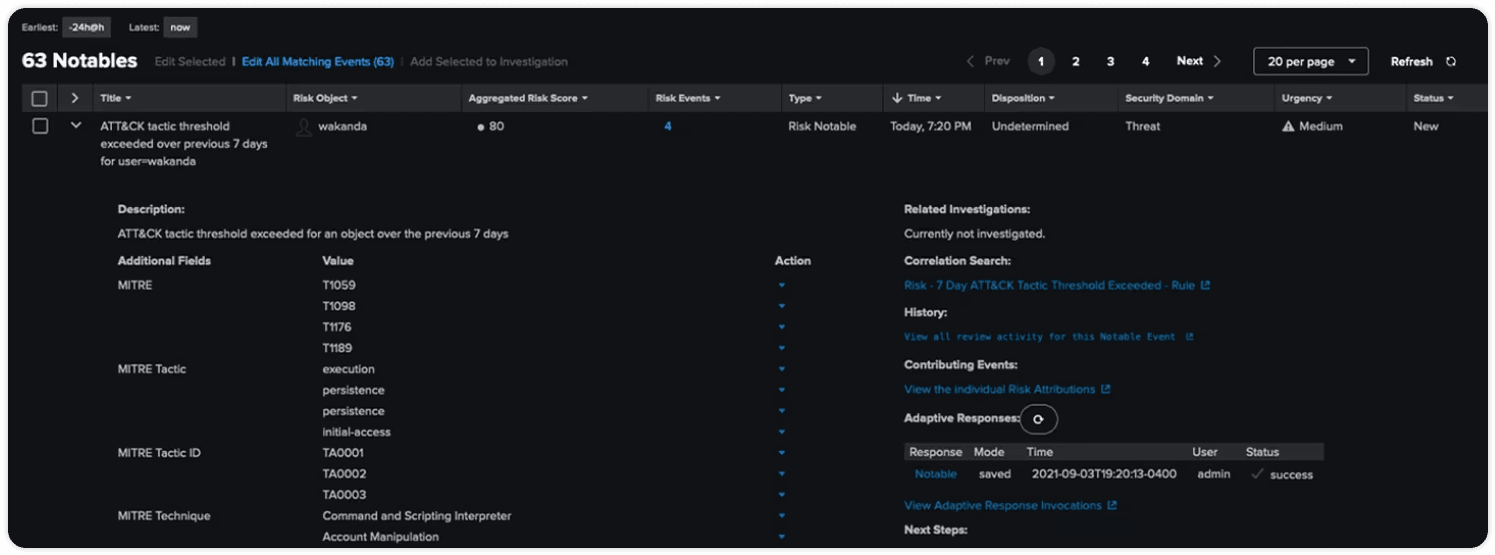Click external link icon next to Risk Attributions
1495x555 pixels.
point(1105,390)
